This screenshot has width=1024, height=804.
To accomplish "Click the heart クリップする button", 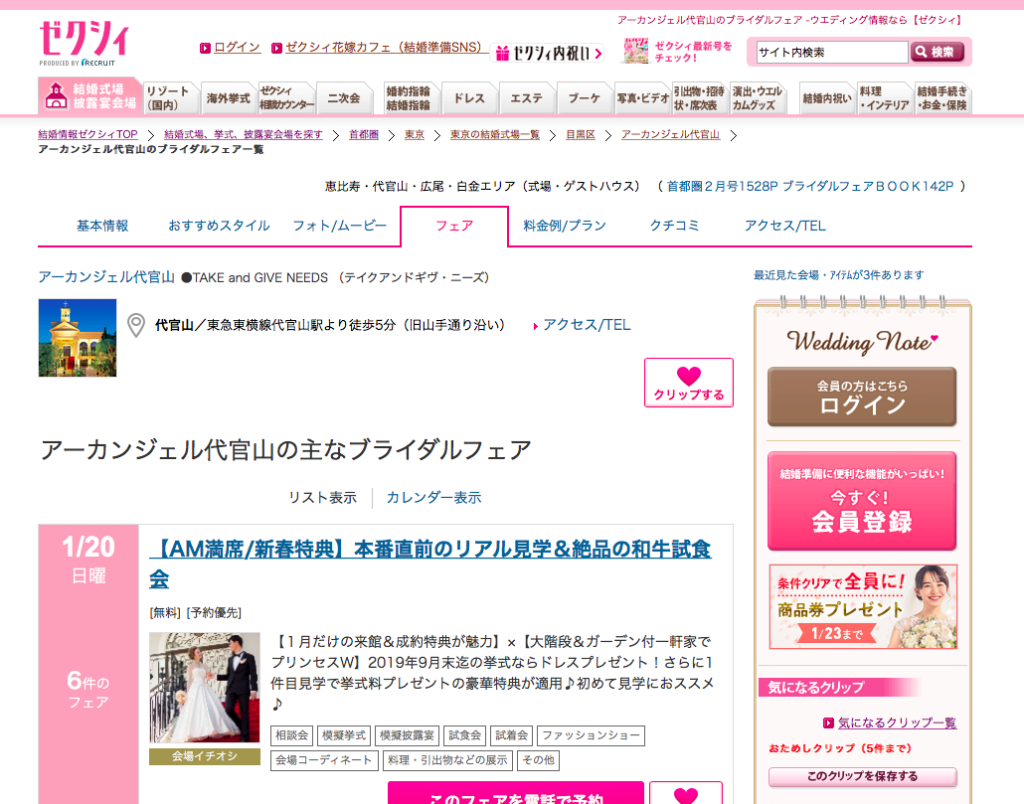I will point(688,383).
